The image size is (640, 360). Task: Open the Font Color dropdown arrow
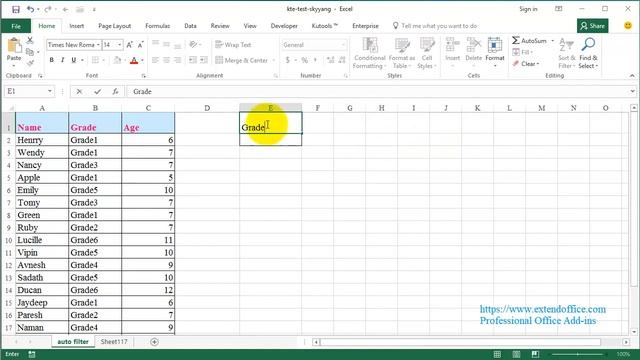(x=142, y=60)
